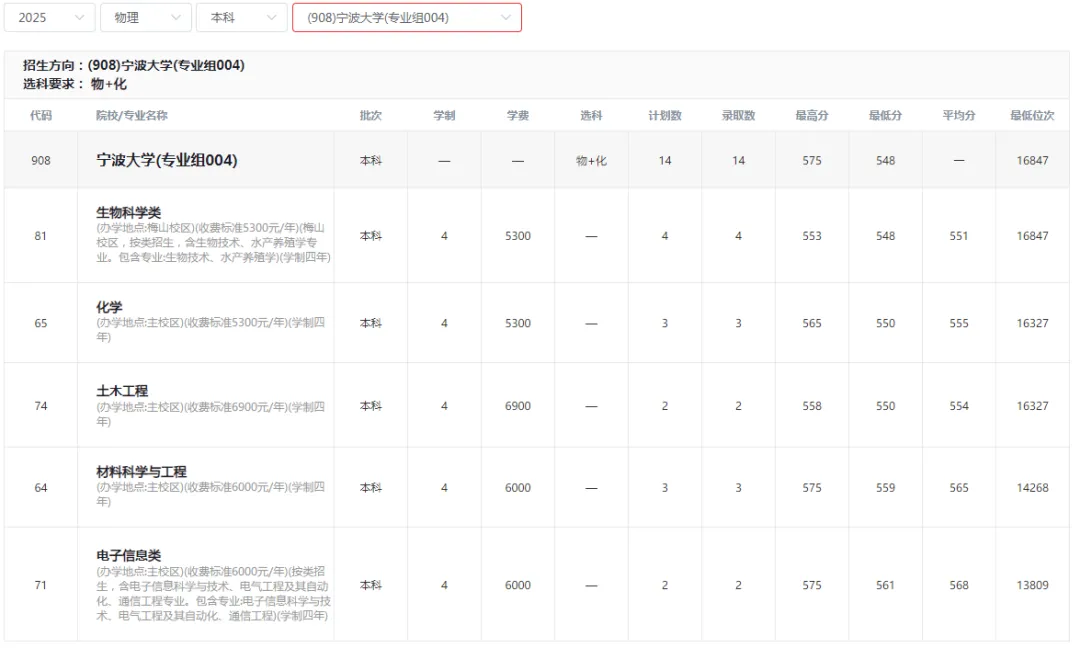Screen dimensions: 1080x648
Task: Click the 批次 column header
Action: coord(371,115)
